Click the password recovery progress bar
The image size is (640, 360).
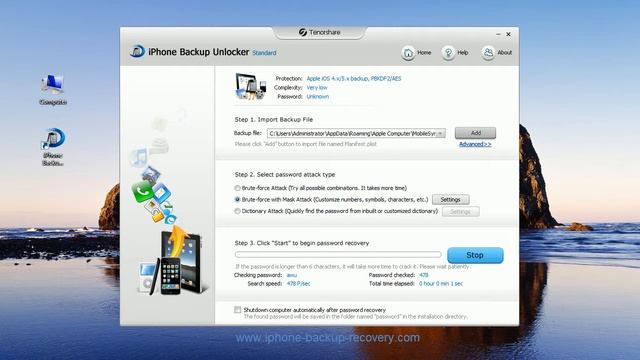pyautogui.click(x=338, y=255)
